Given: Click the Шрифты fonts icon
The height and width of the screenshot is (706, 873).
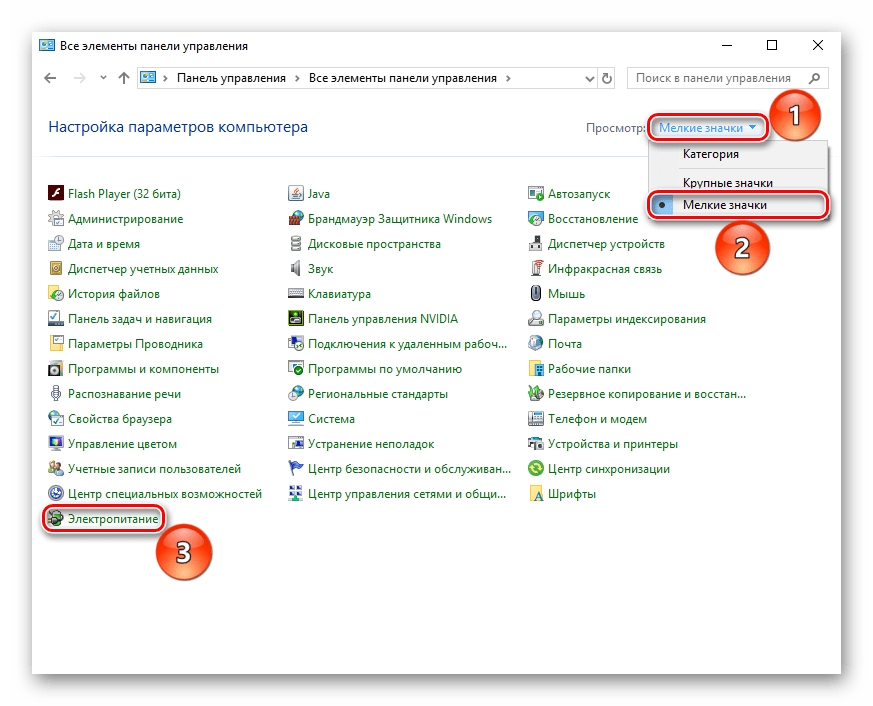Looking at the screenshot, I should coord(536,494).
